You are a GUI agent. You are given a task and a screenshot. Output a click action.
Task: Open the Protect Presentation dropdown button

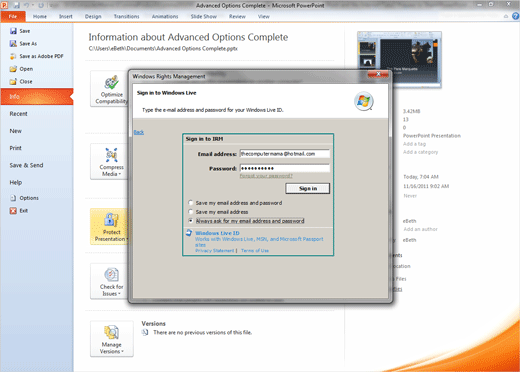(x=110, y=227)
